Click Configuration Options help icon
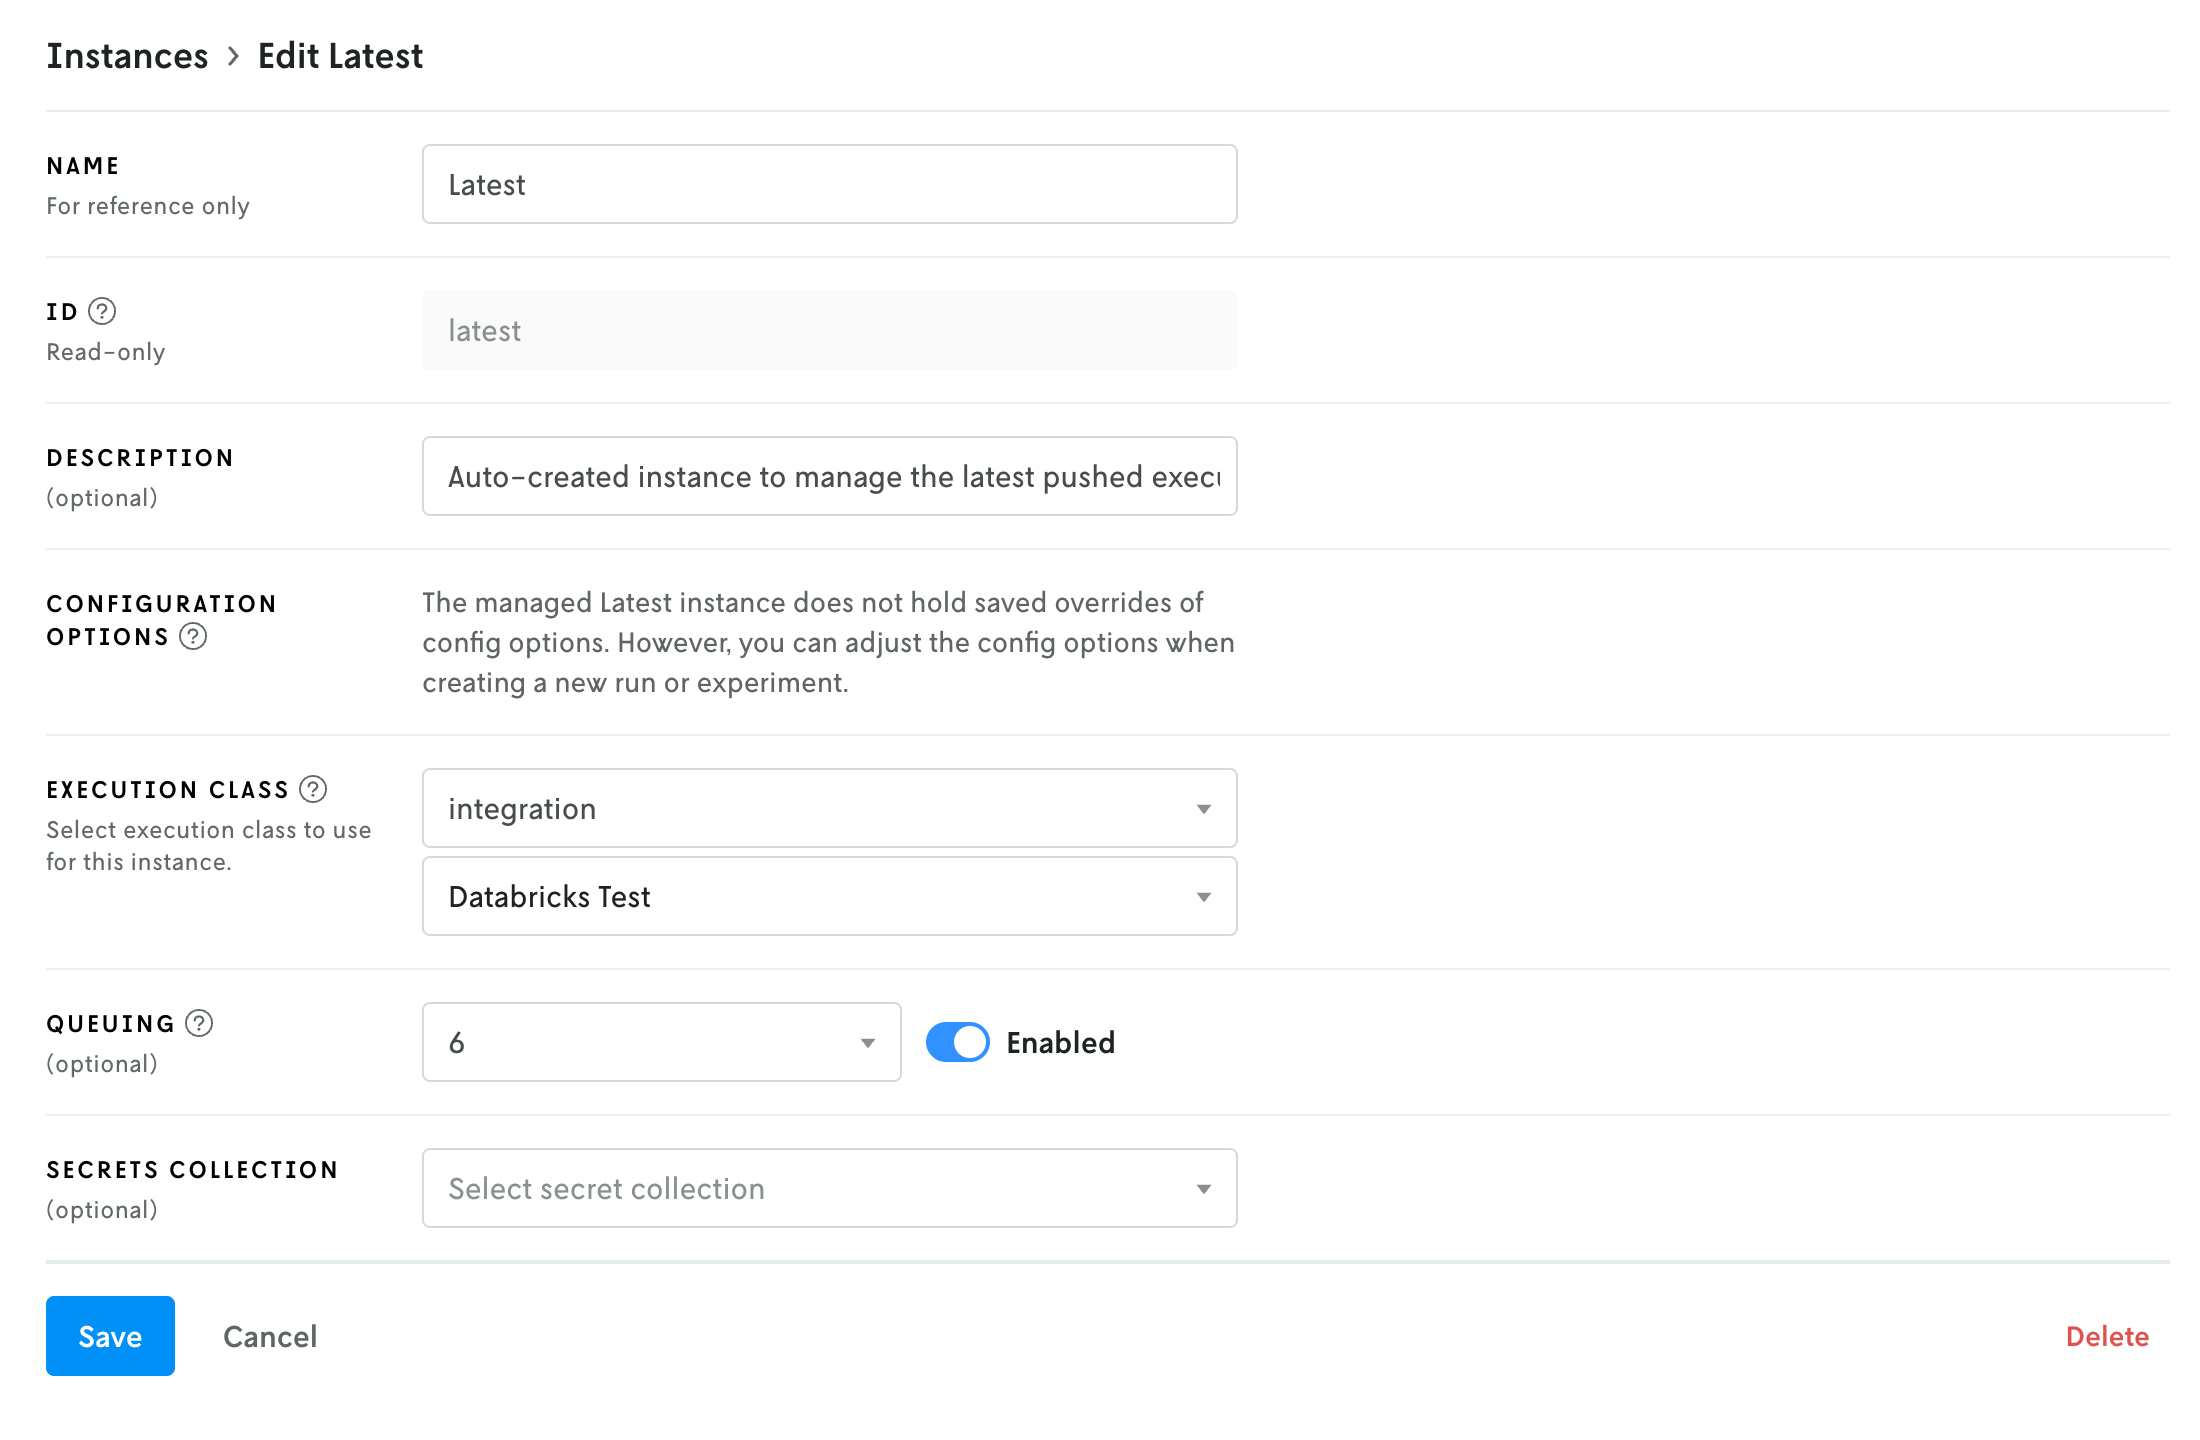2200x1440 pixels. click(x=193, y=637)
